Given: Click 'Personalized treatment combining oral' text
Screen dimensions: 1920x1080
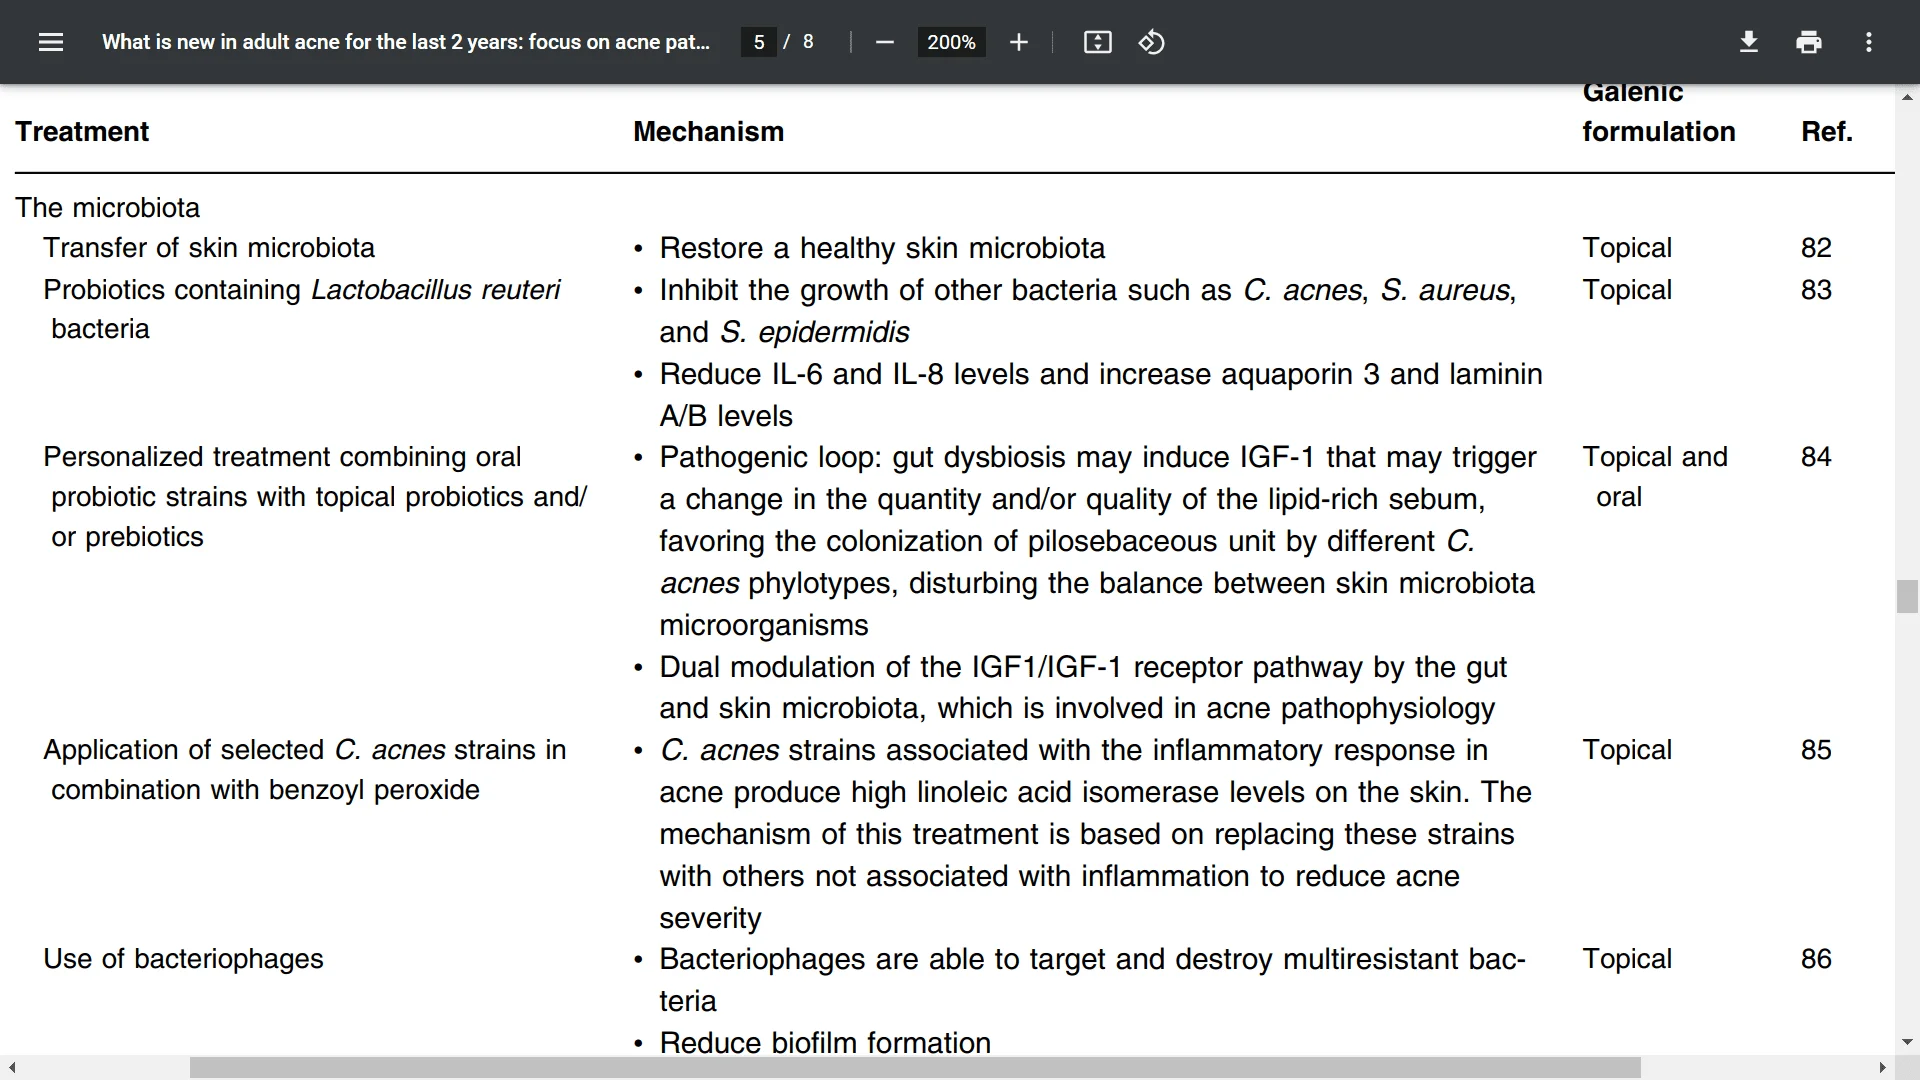Looking at the screenshot, I should tap(282, 456).
